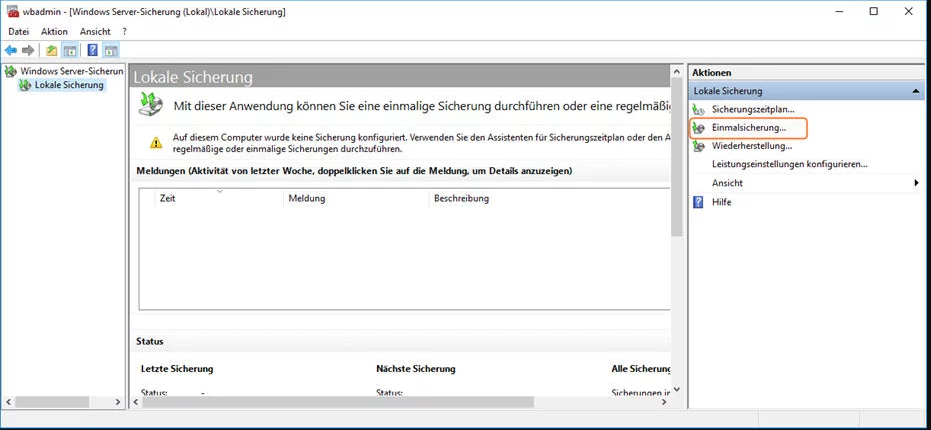
Task: Open the Datei menu
Action: point(18,31)
